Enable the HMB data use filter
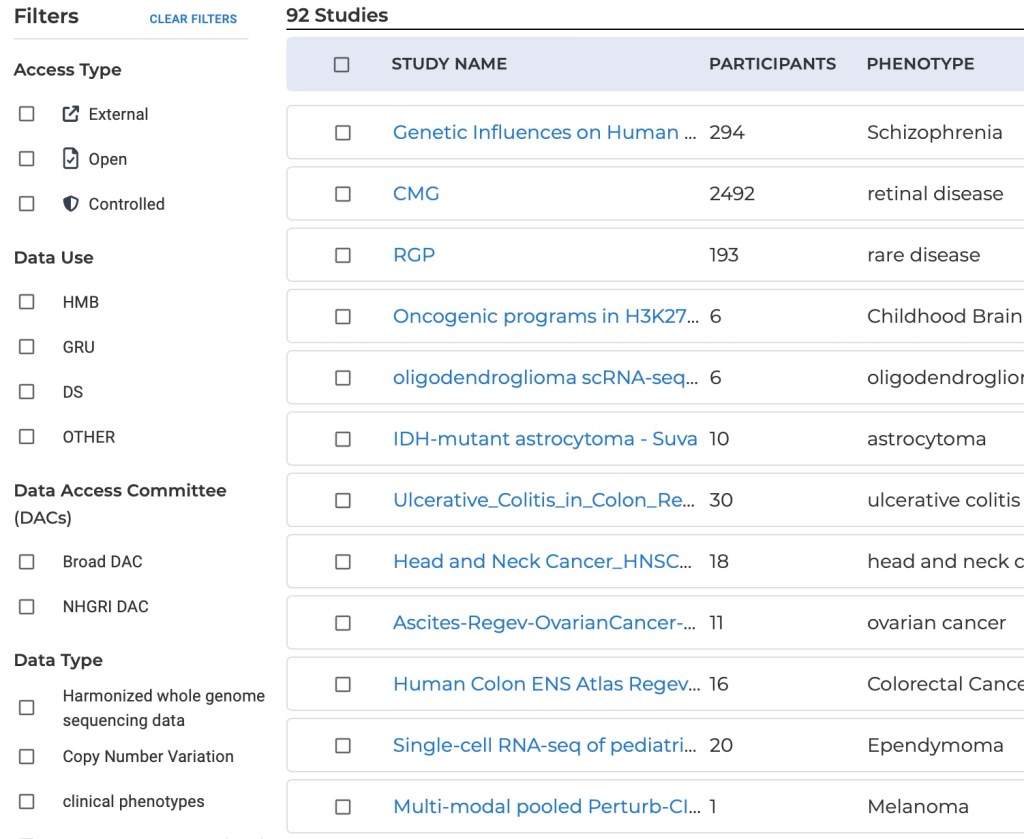This screenshot has height=839, width=1024. pos(27,302)
